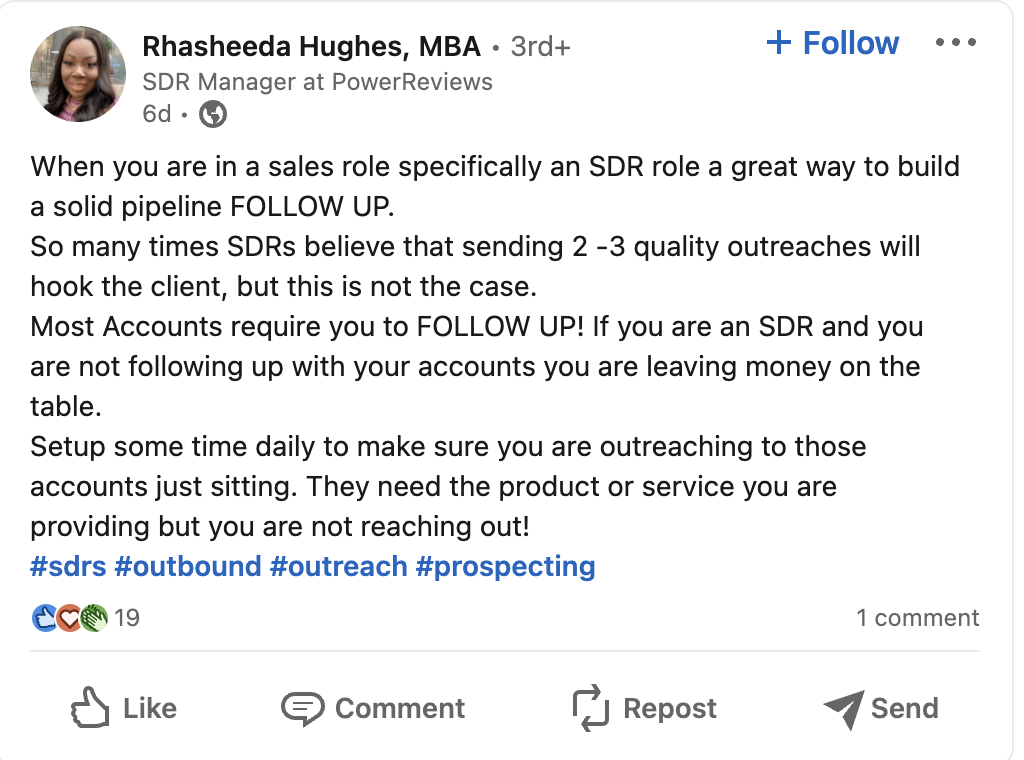Show the 19 reactions count list
The image size is (1024, 760).
(x=127, y=618)
